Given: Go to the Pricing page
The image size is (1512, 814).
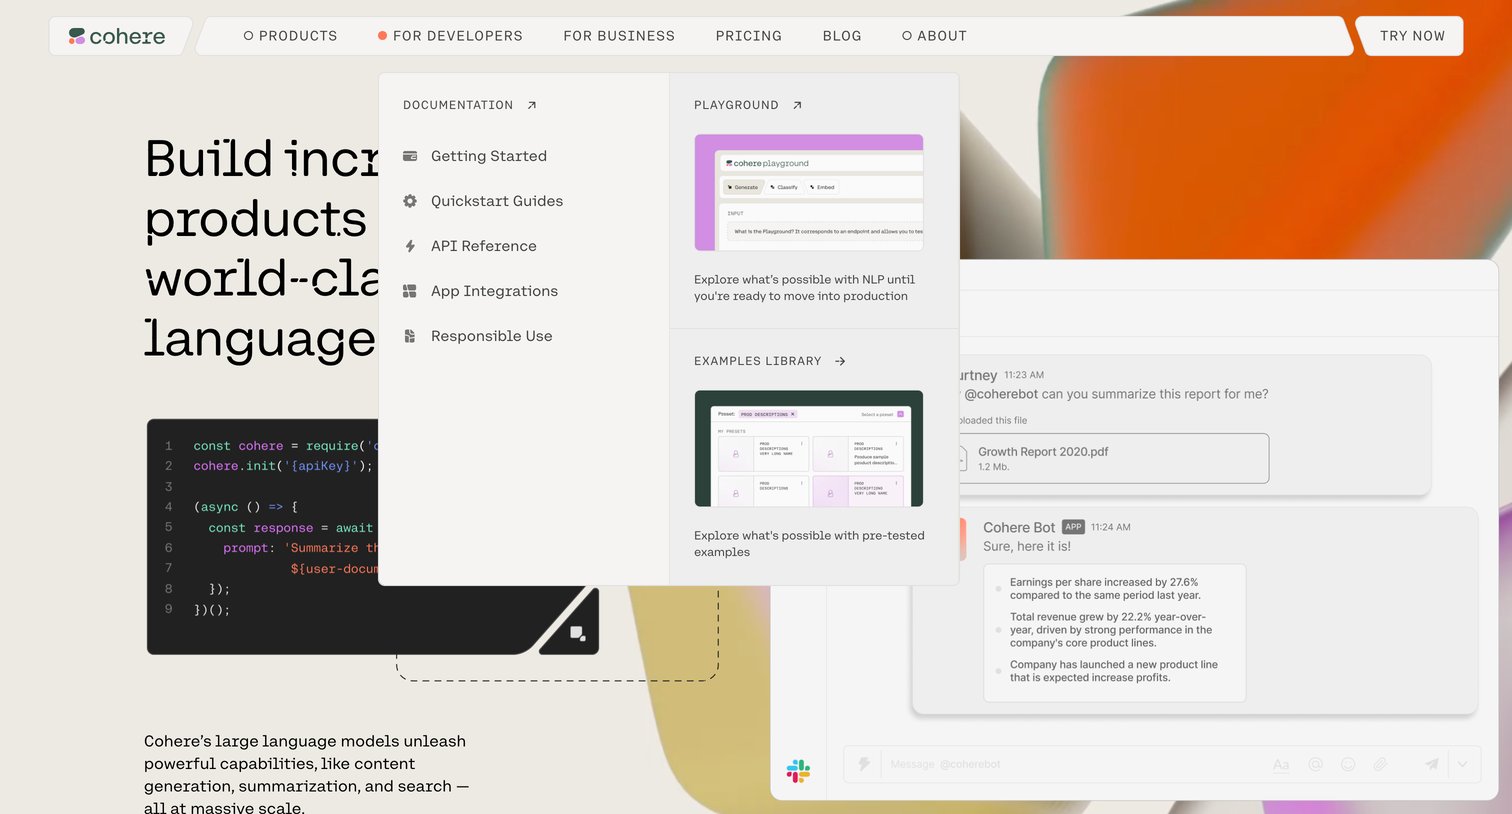Looking at the screenshot, I should pos(749,36).
